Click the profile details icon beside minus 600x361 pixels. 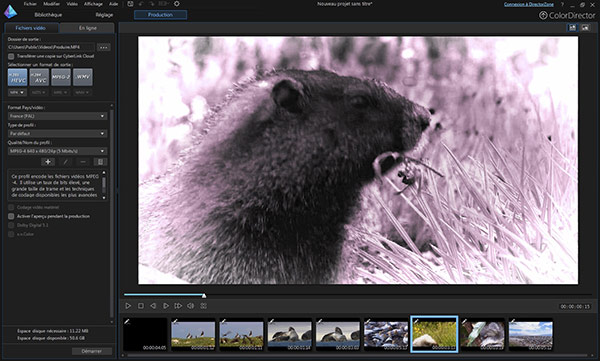point(100,162)
